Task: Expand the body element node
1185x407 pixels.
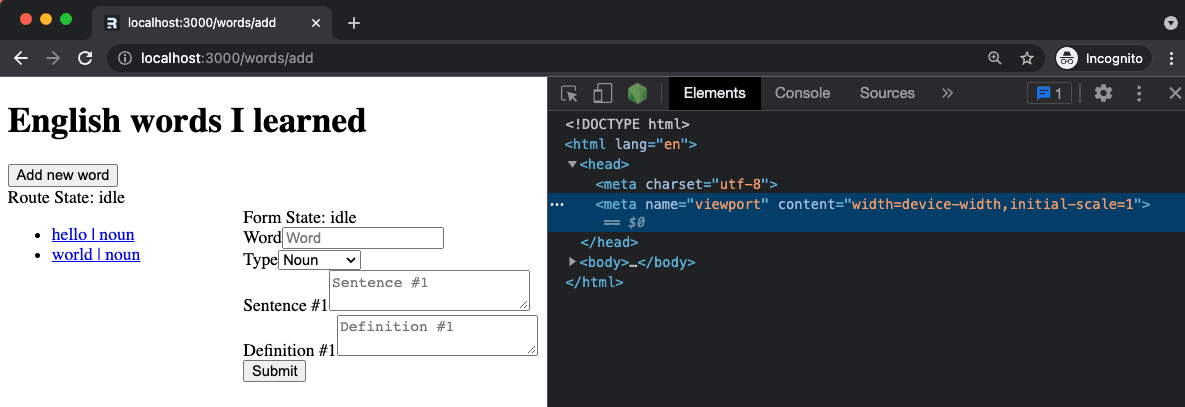Action: tap(572, 262)
